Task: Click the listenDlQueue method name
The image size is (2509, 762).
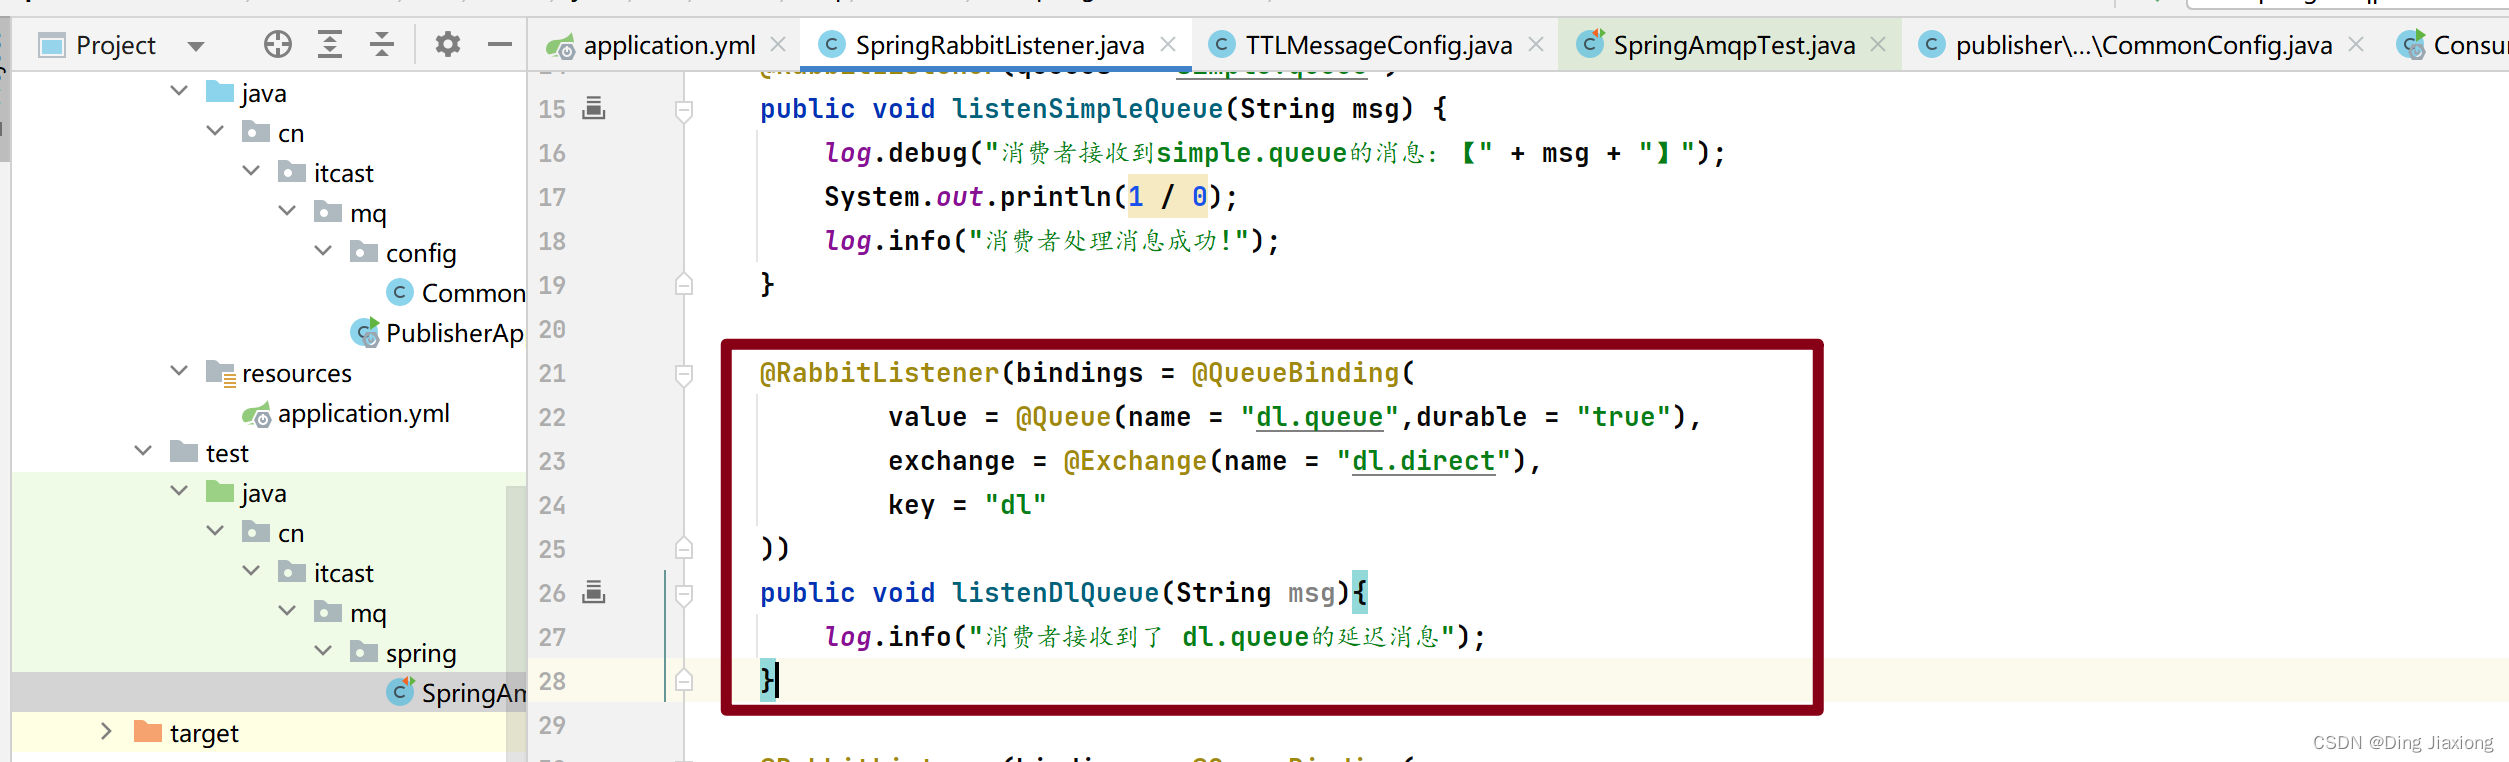Action: coord(1055,593)
